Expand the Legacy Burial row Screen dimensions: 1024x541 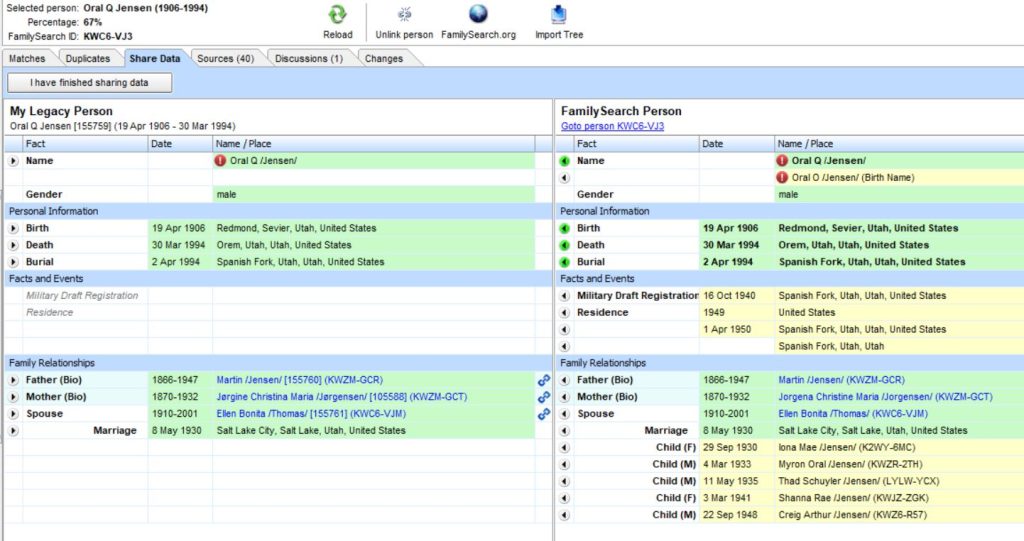tap(14, 262)
